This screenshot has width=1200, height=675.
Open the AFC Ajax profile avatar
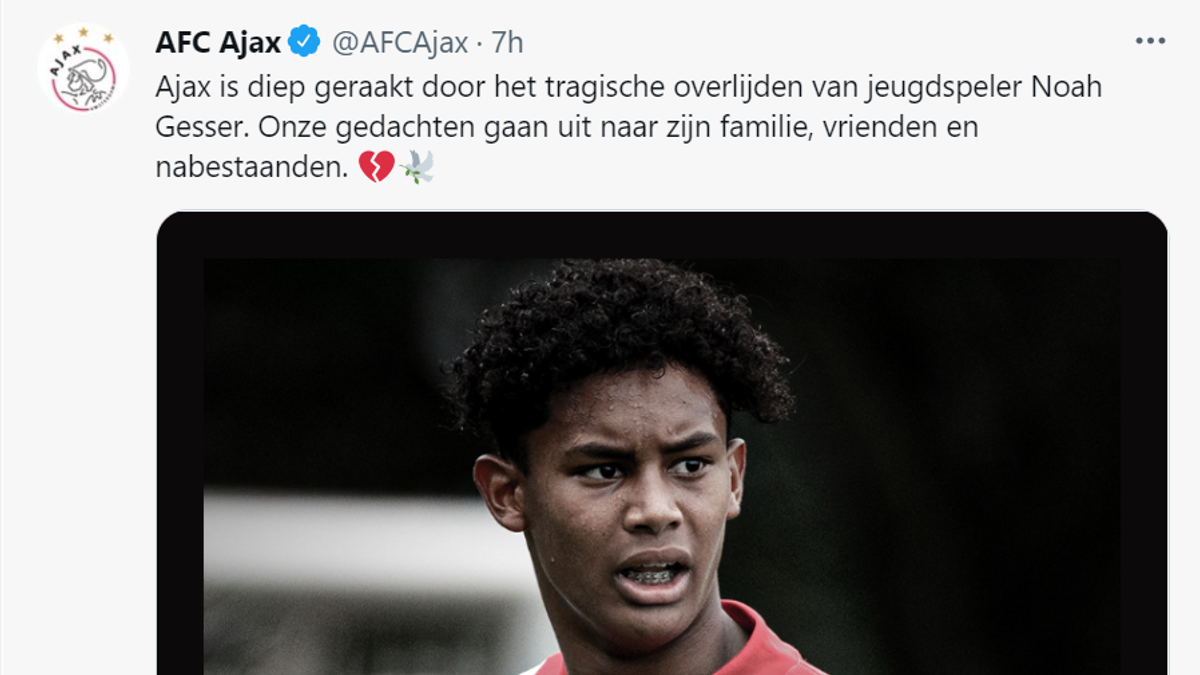point(83,68)
